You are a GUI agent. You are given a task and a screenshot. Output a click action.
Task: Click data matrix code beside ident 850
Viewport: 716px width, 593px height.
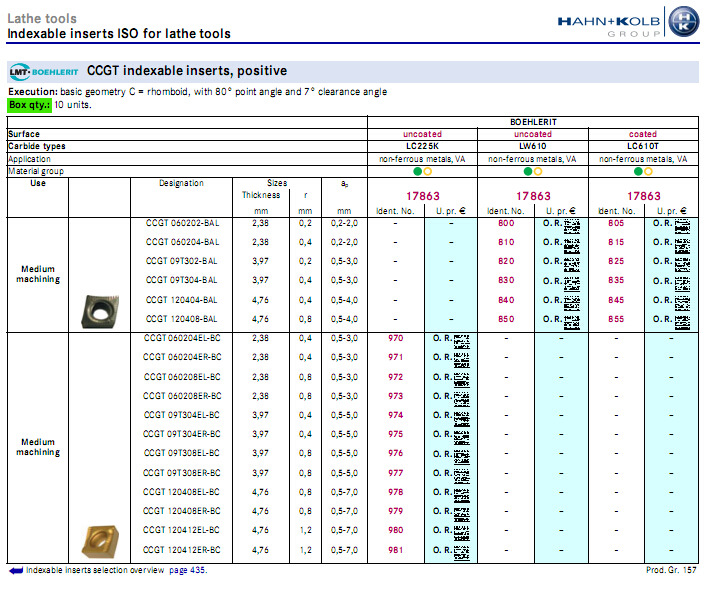[x=572, y=322]
